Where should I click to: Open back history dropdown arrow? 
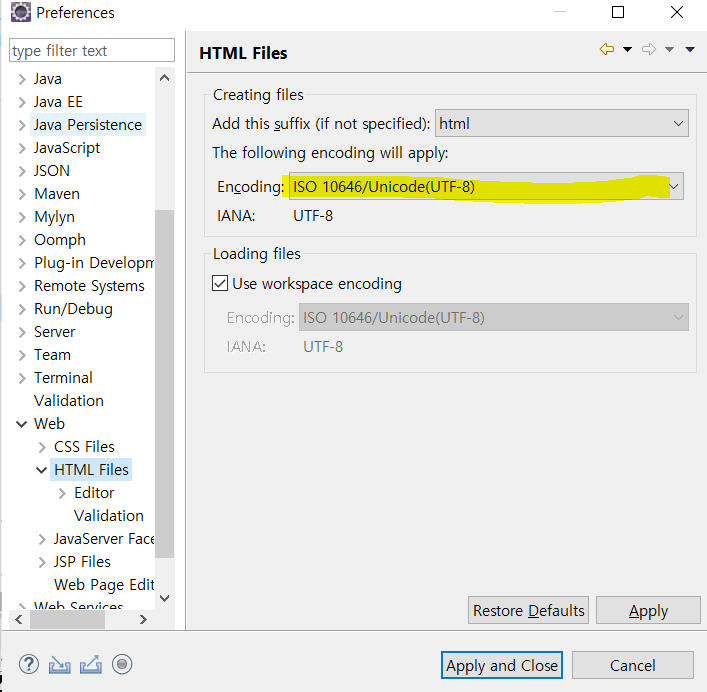(x=627, y=49)
